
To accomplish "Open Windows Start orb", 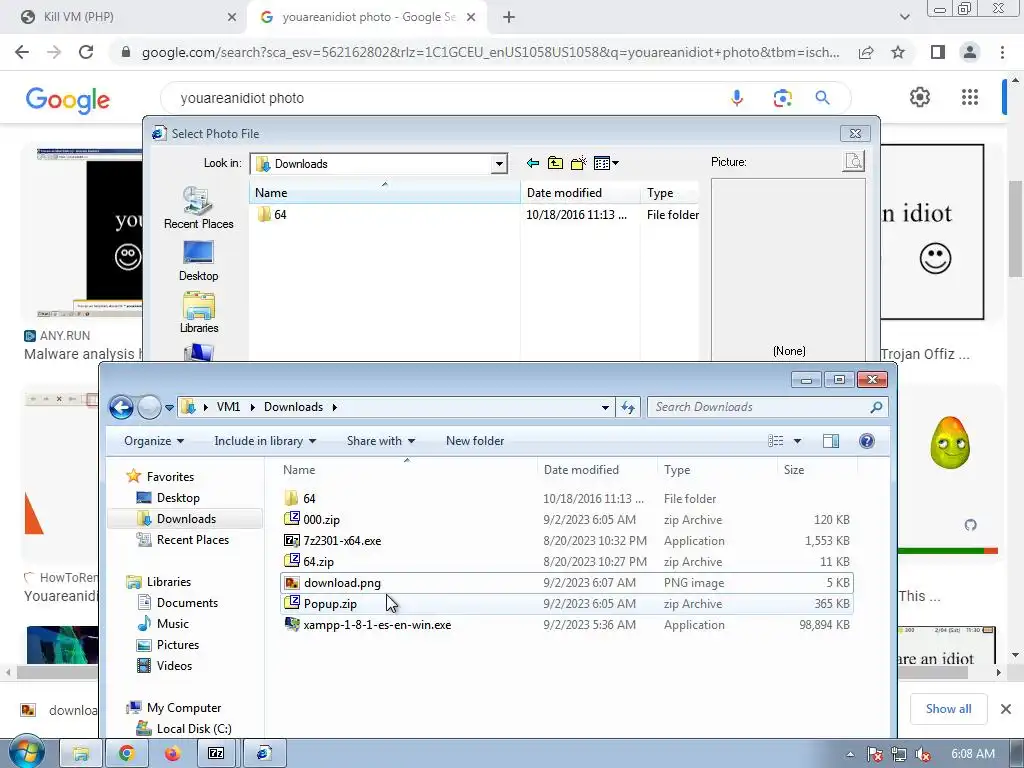I will pos(26,752).
